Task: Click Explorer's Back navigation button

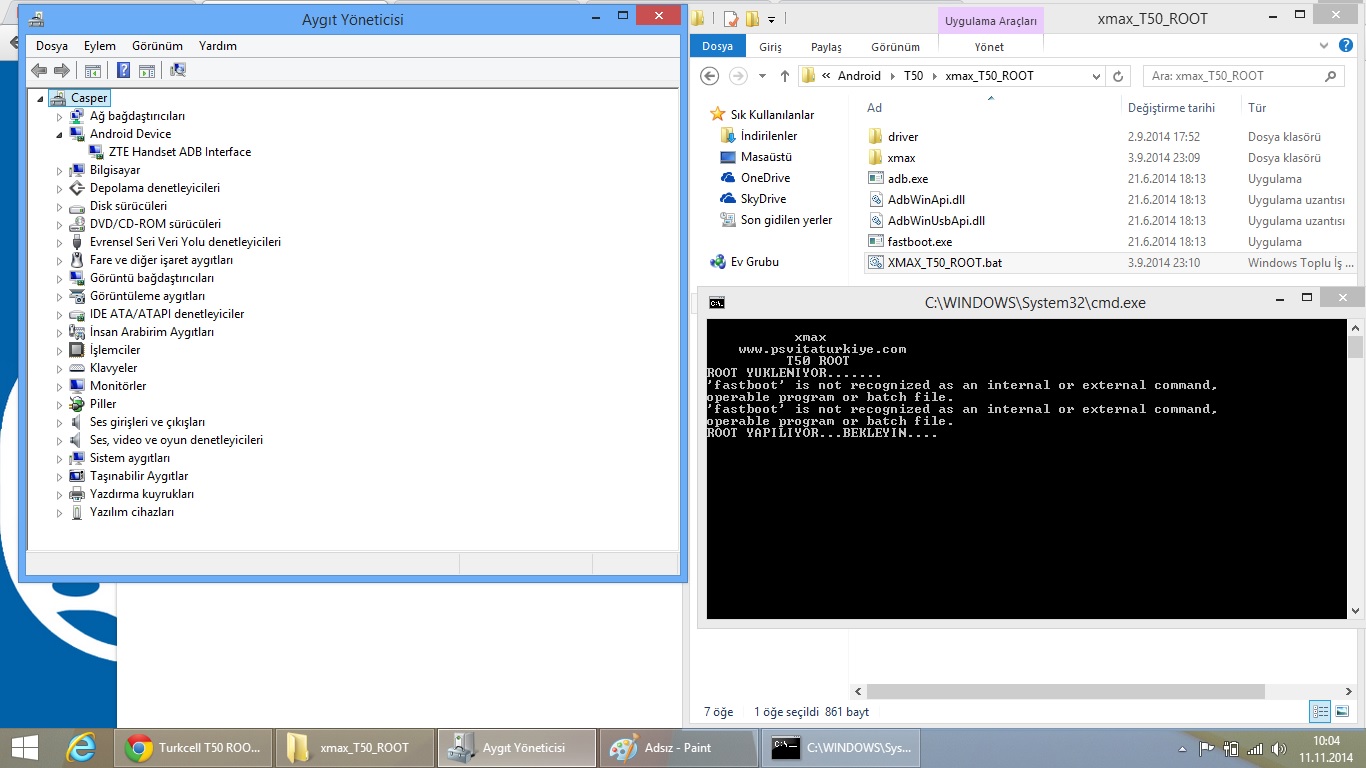Action: click(709, 76)
